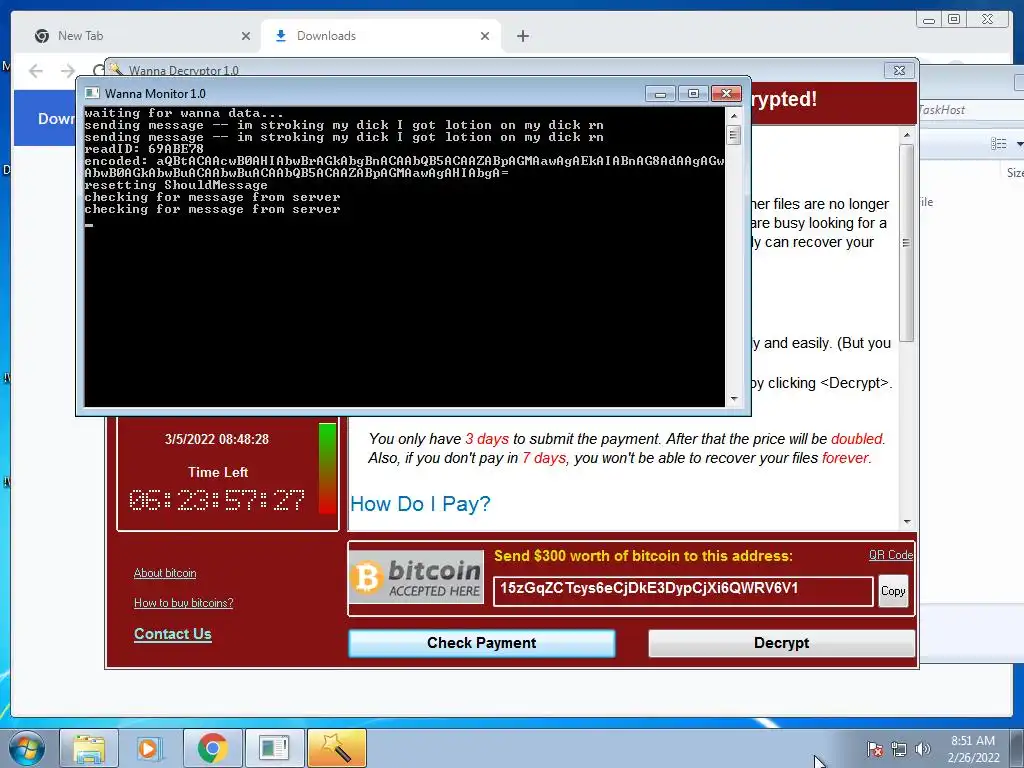Click the volume speaker tray icon

coord(923,749)
